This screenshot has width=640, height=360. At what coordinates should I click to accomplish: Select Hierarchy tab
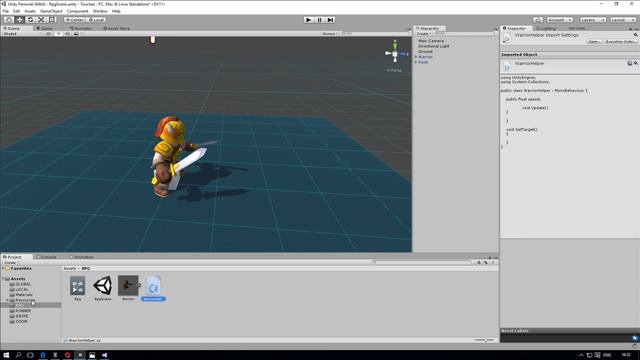click(x=429, y=28)
